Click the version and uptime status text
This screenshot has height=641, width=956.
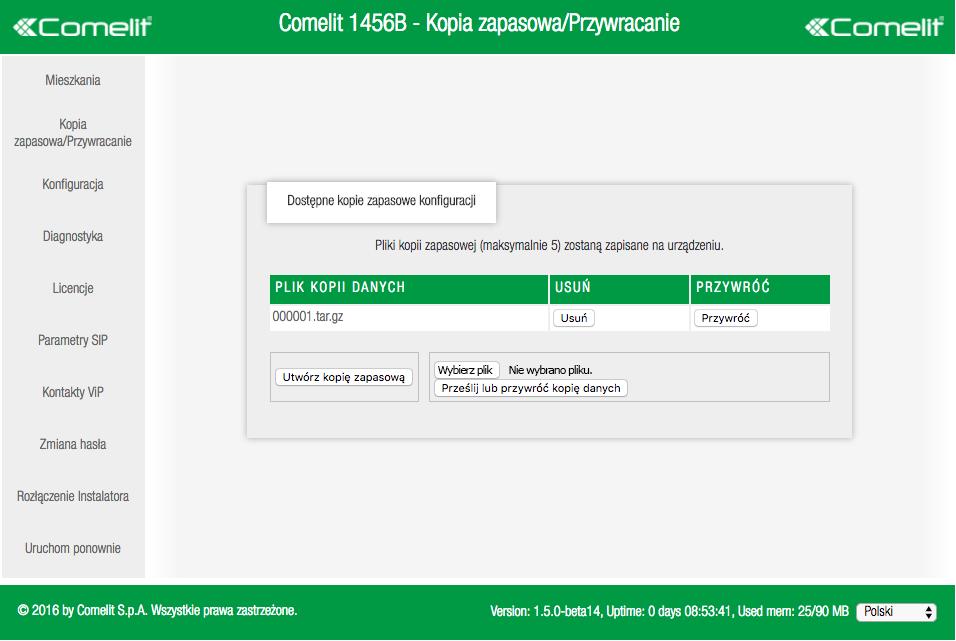click(x=669, y=611)
